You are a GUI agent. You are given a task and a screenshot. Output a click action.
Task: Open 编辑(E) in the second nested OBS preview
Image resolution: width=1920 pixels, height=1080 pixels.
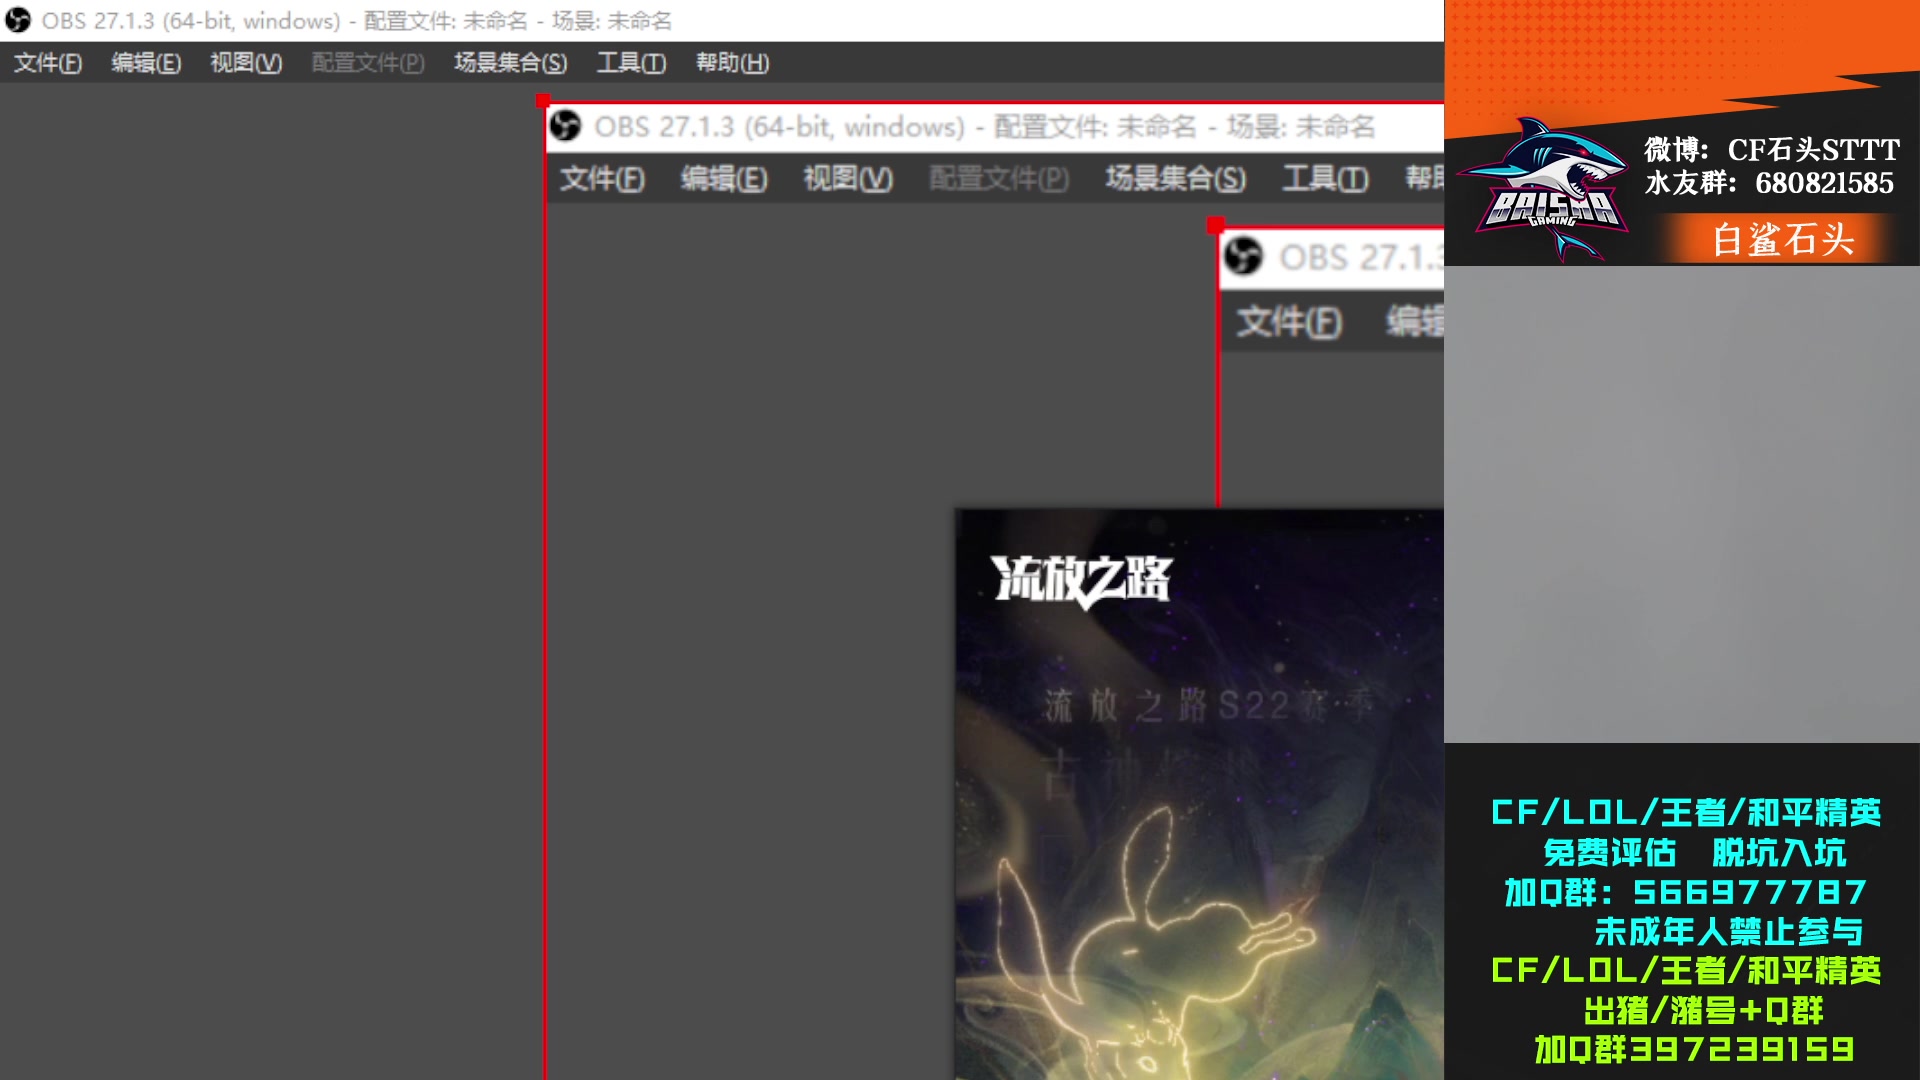pos(724,179)
